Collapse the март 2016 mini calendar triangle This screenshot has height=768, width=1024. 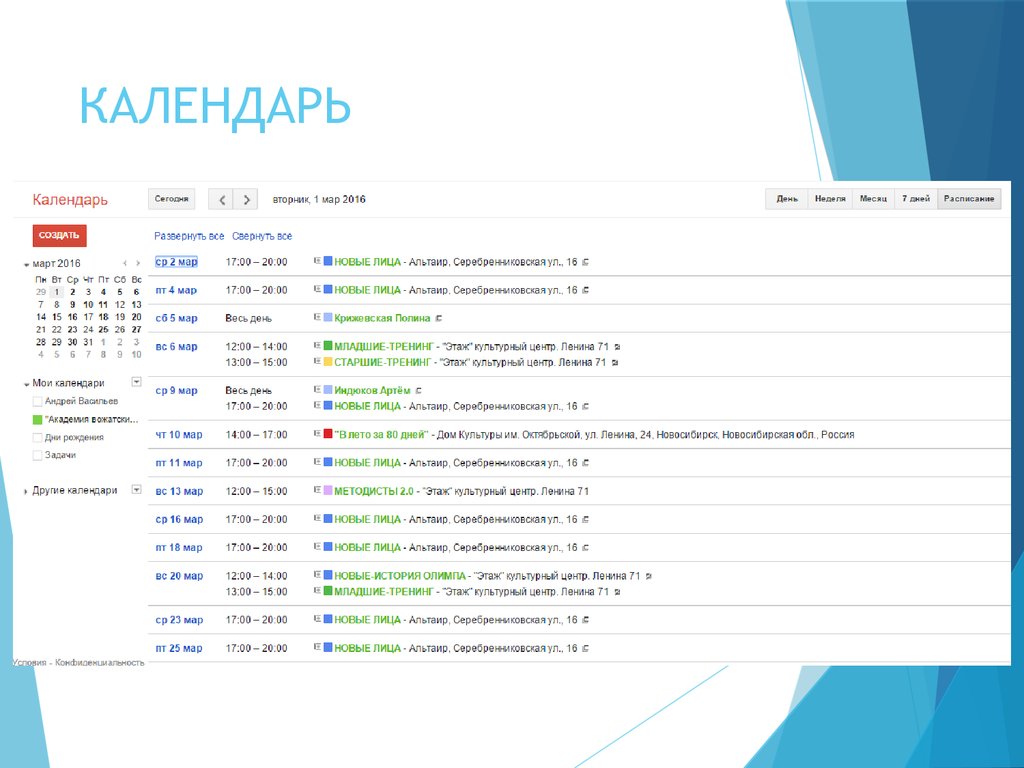click(x=26, y=264)
